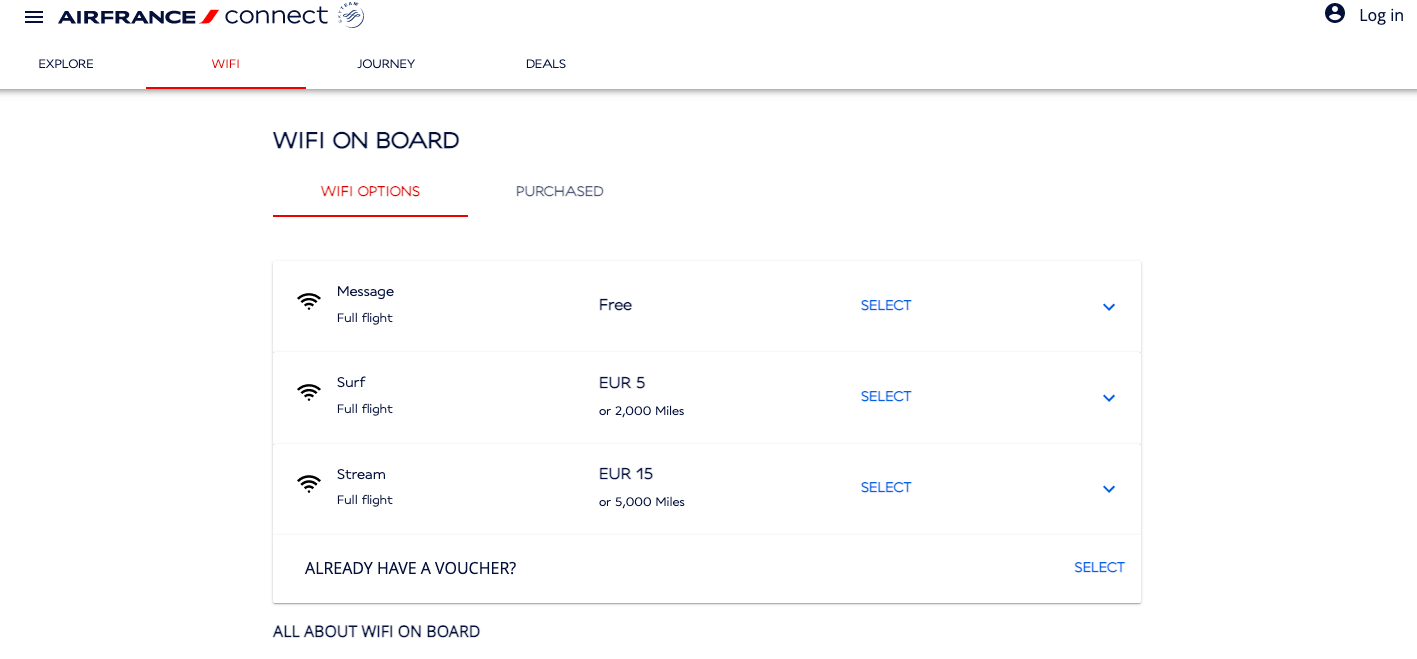The height and width of the screenshot is (659, 1417).
Task: Click the Air France Connect logo
Action: (x=192, y=16)
